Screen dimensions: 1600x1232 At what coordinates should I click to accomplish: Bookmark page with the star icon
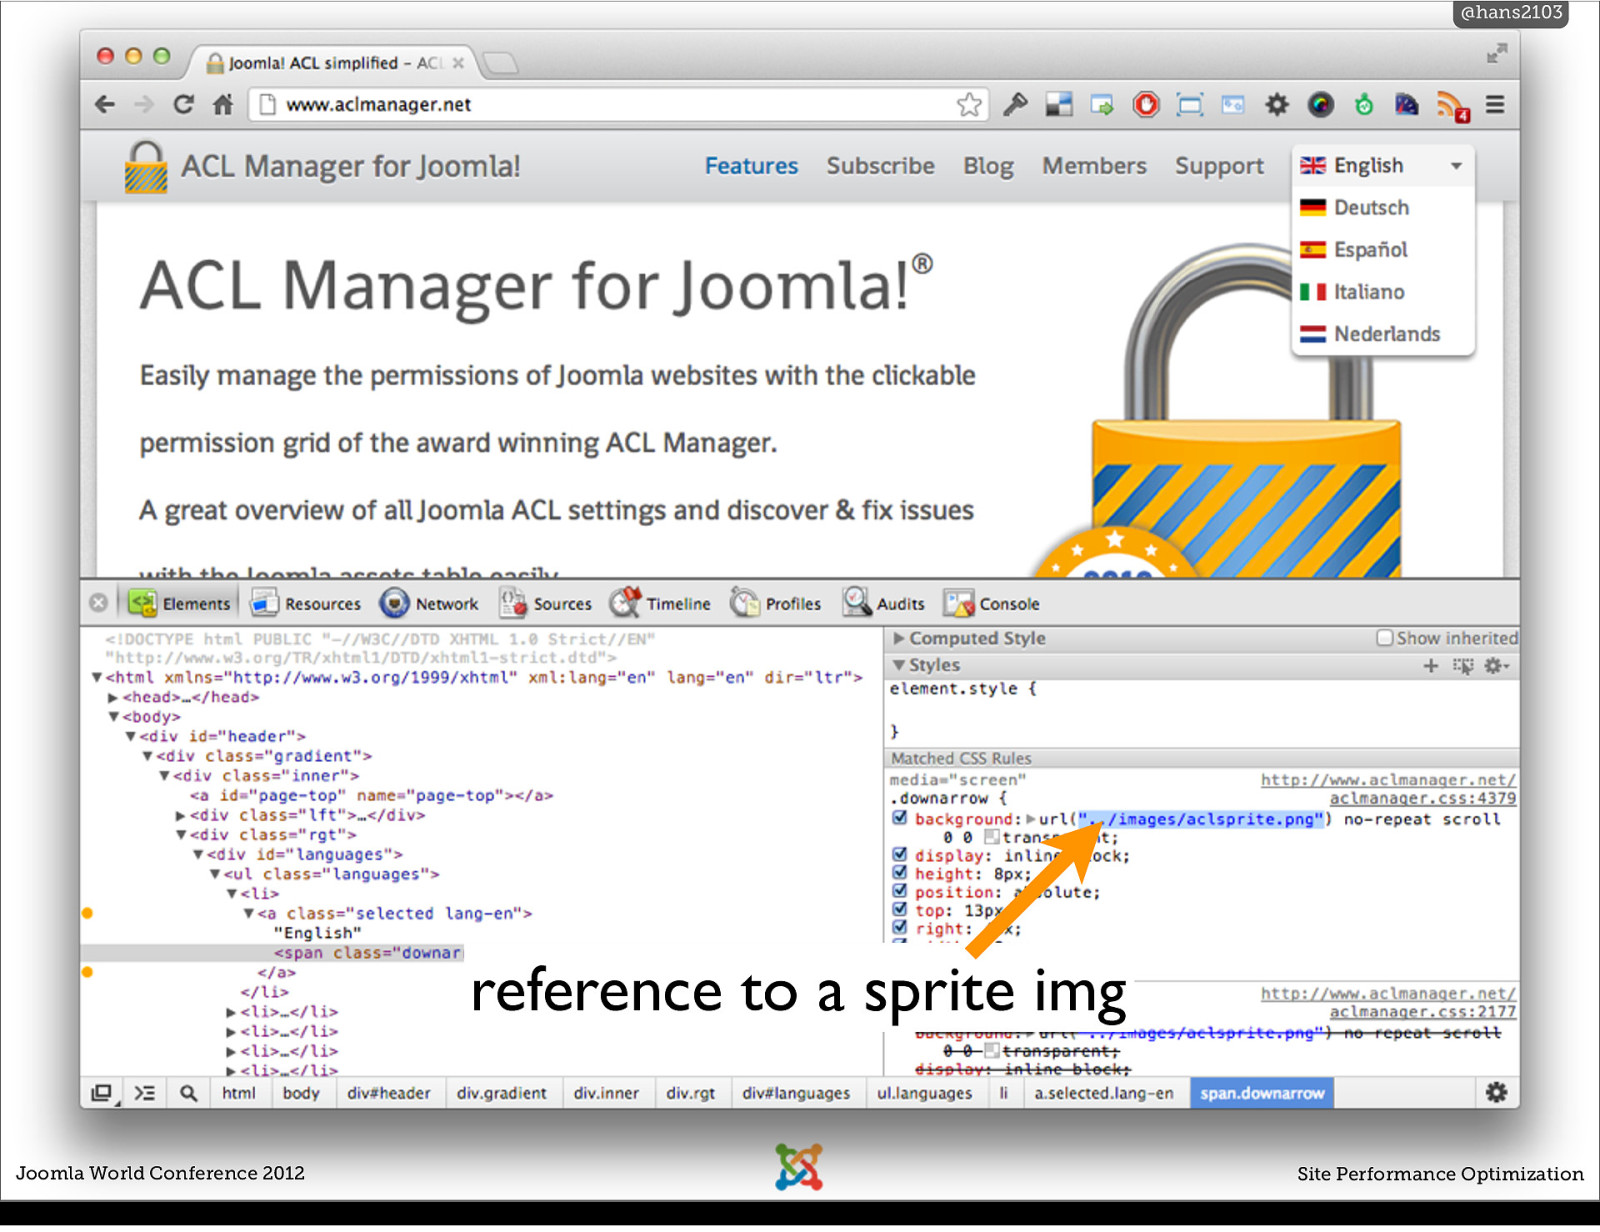tap(968, 104)
